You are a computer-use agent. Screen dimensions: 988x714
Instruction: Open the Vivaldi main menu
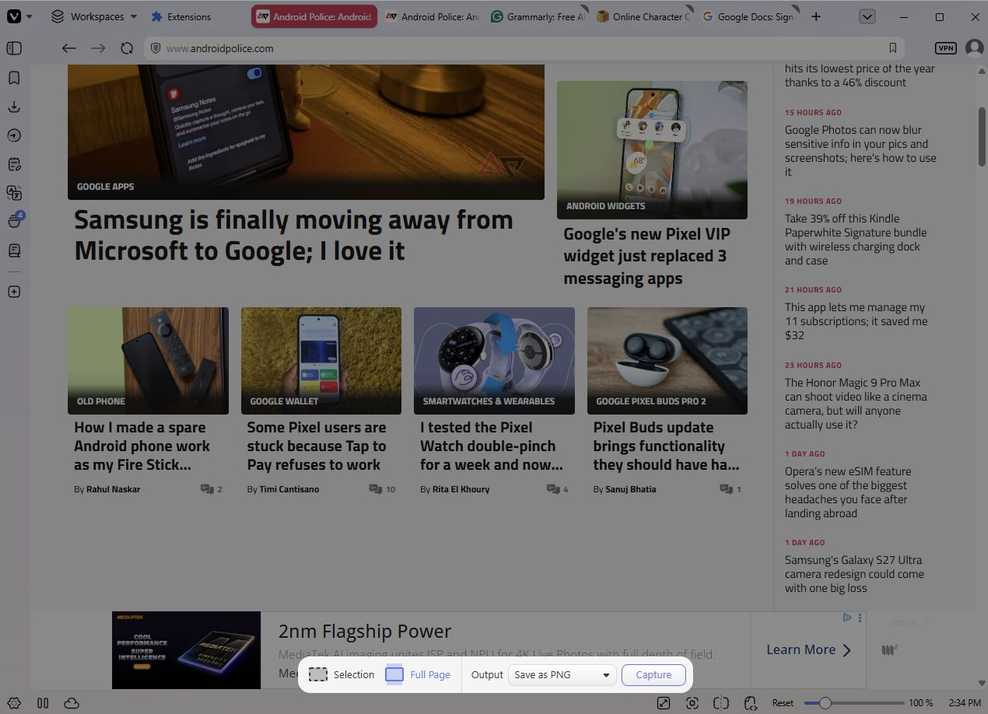click(x=18, y=16)
